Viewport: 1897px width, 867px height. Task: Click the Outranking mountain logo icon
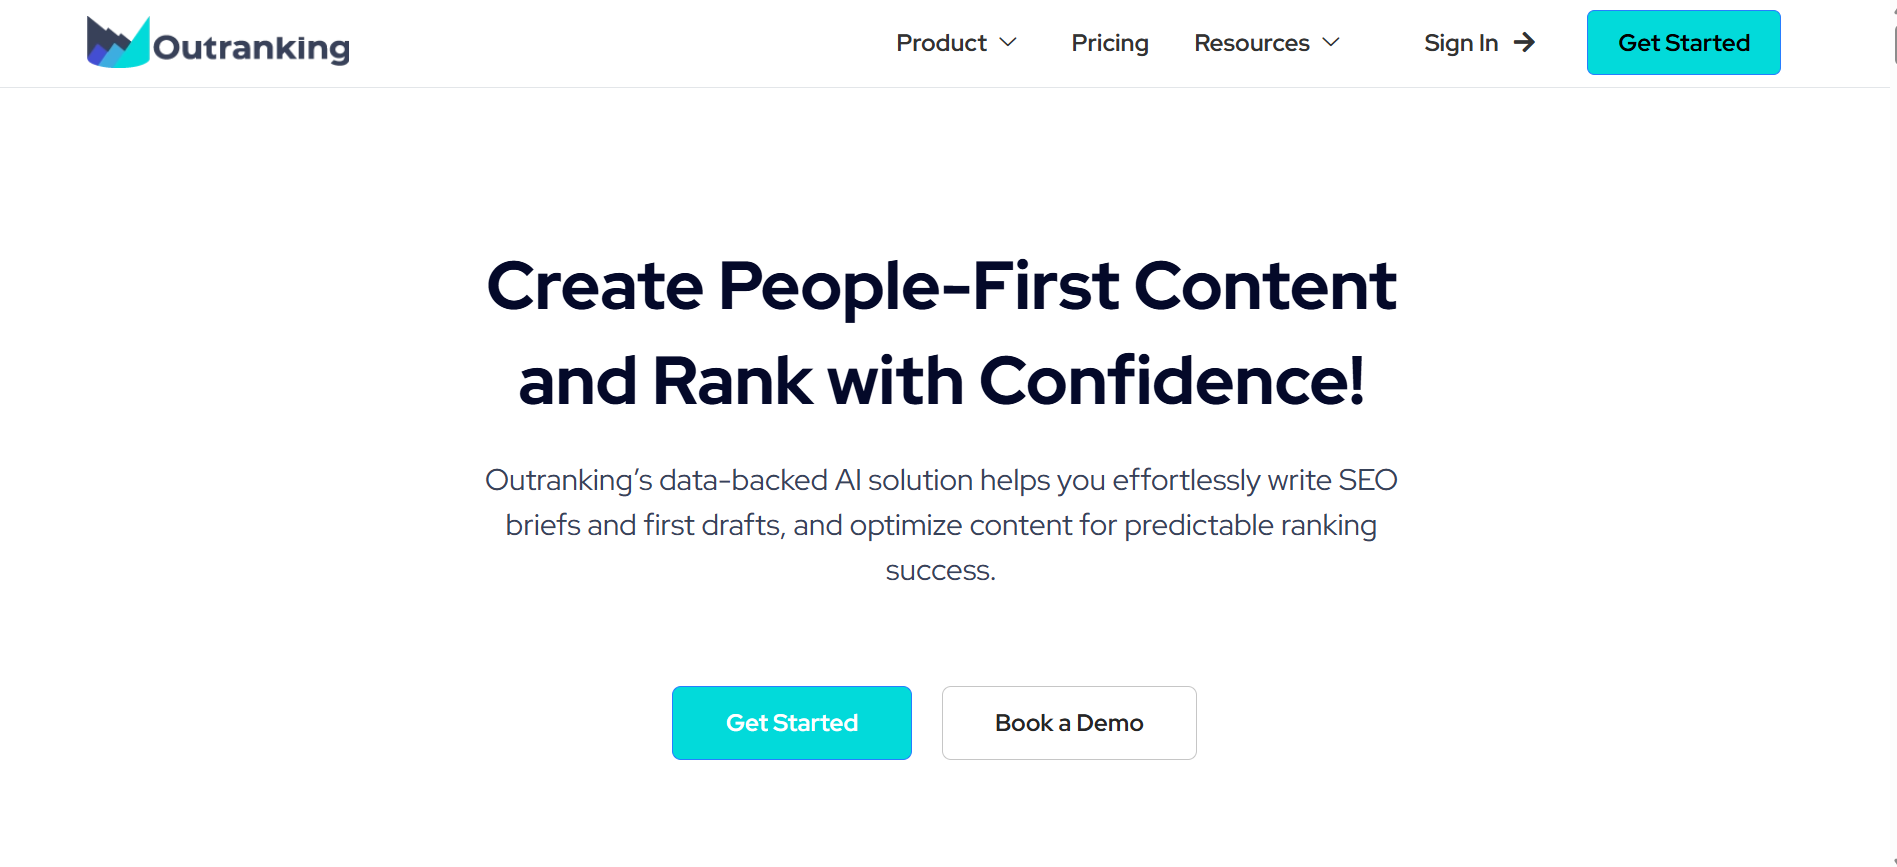(x=117, y=42)
